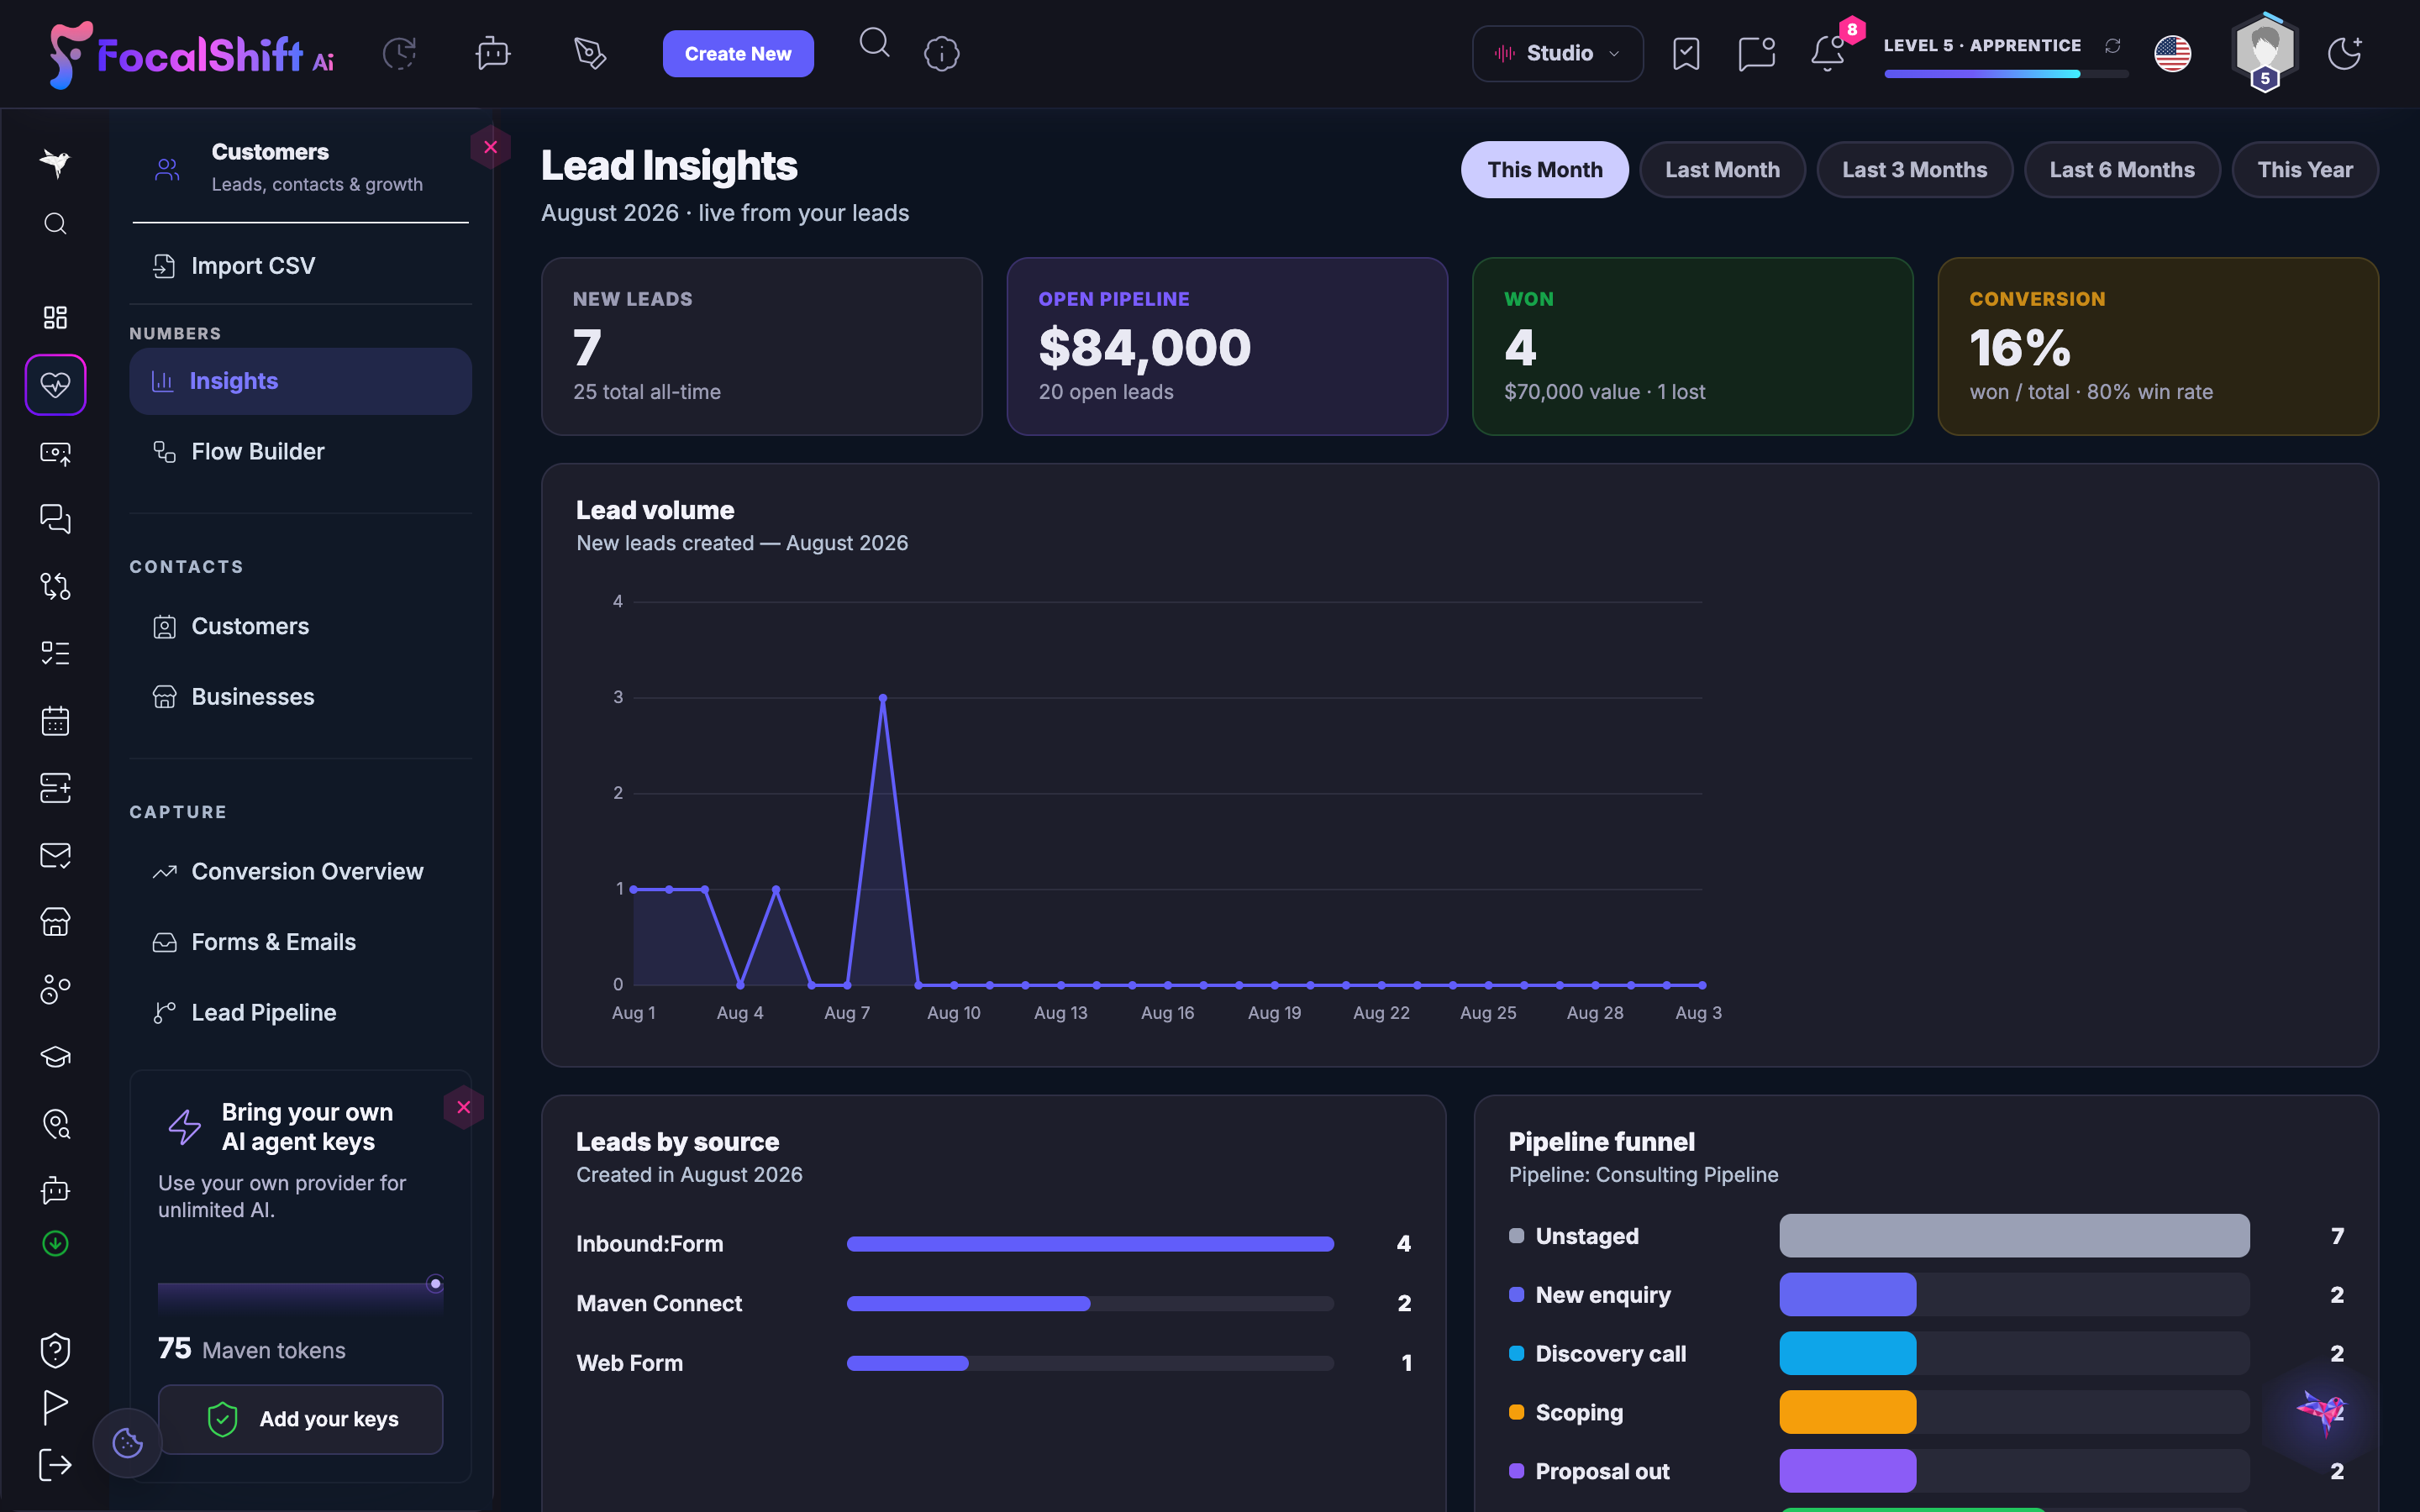This screenshot has width=2420, height=1512.
Task: Click the Inbound:Form source bar
Action: pos(1090,1244)
